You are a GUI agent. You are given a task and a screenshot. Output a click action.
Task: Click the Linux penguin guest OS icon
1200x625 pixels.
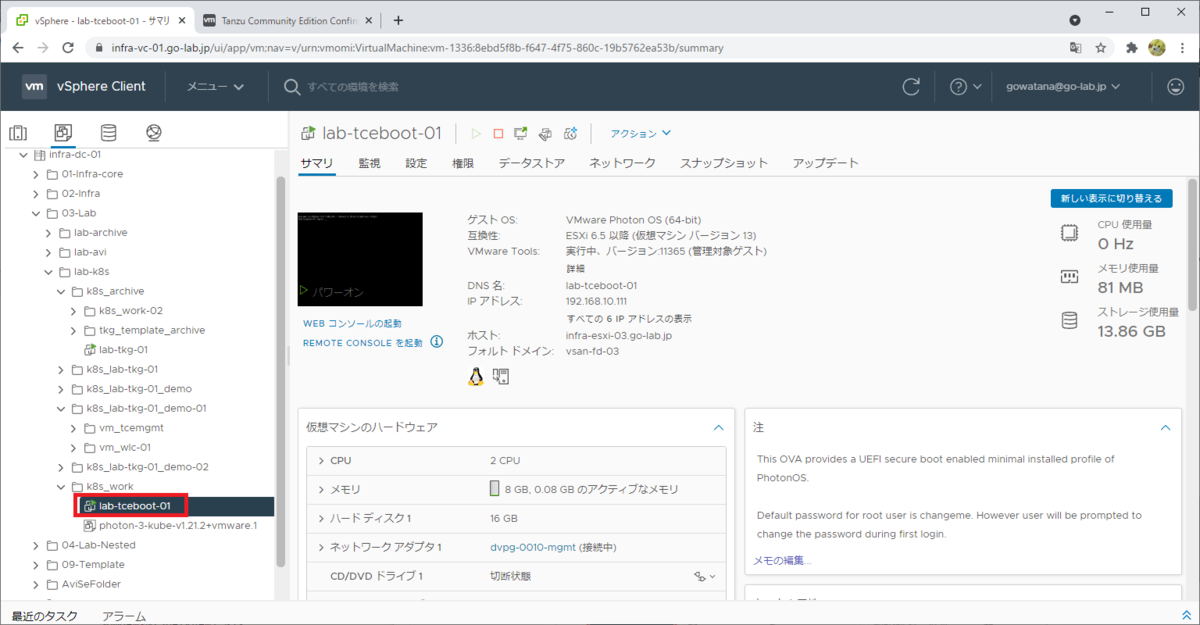coord(476,376)
